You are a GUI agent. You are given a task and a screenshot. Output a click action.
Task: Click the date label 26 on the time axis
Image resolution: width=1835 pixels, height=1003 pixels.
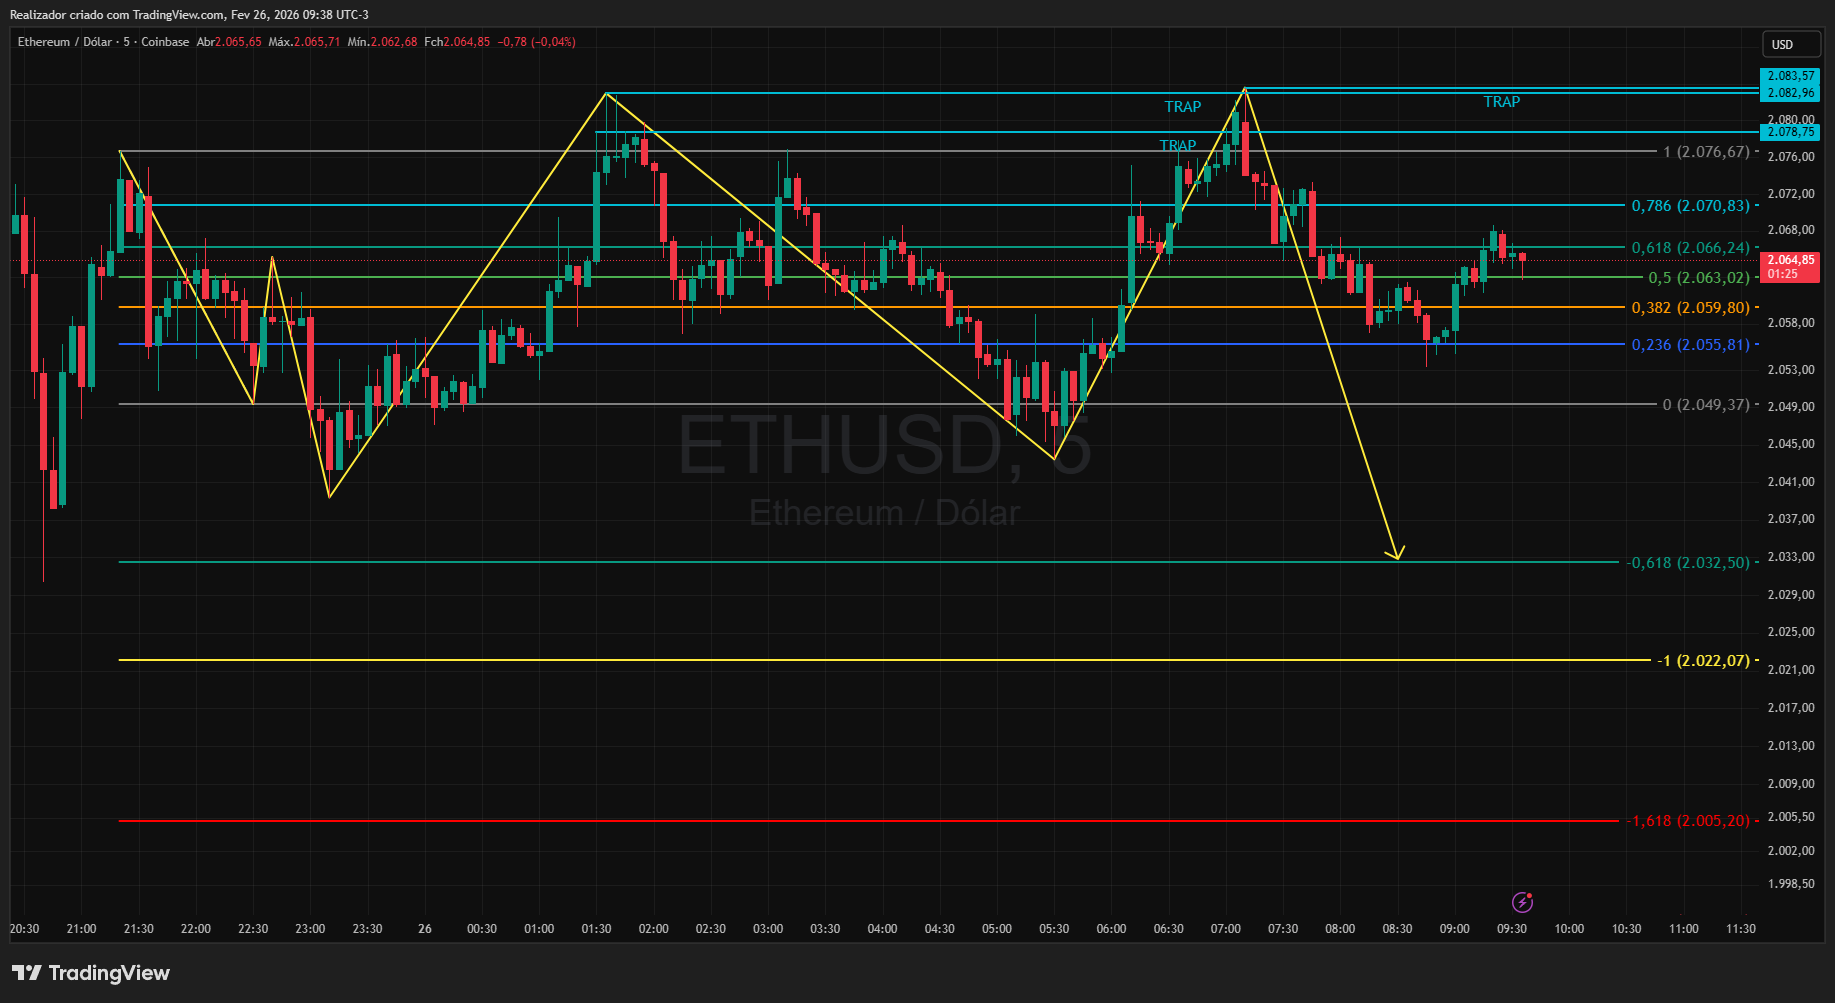425,929
